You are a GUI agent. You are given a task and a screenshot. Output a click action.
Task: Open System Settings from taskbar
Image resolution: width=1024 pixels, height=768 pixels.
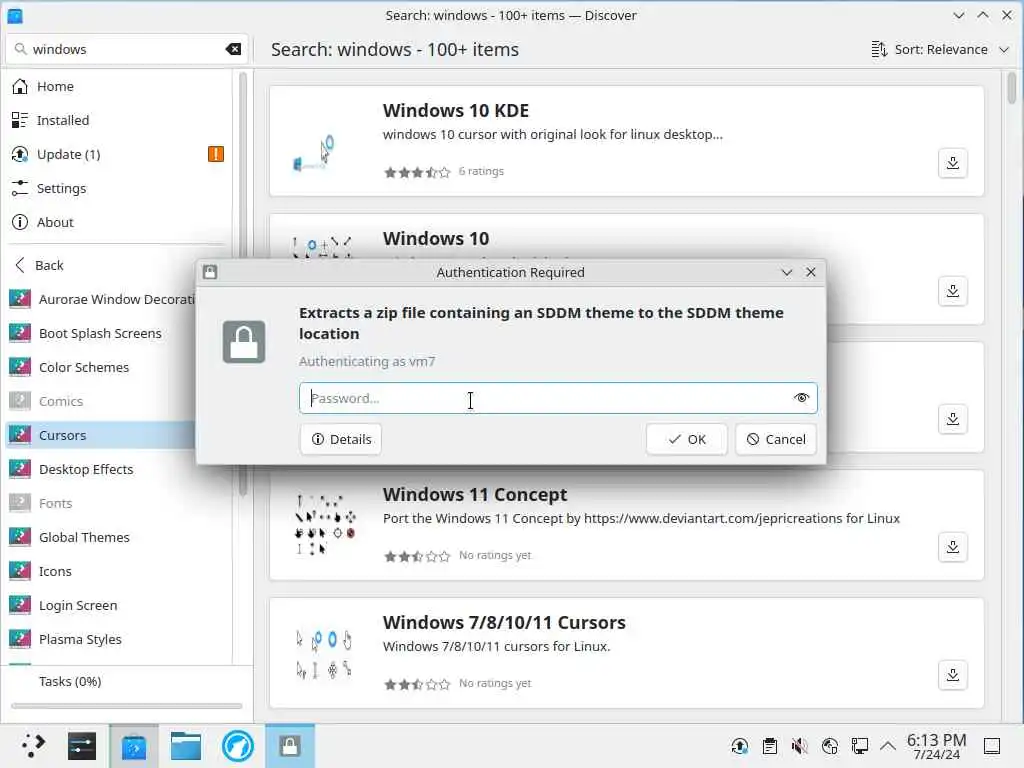[x=82, y=746]
